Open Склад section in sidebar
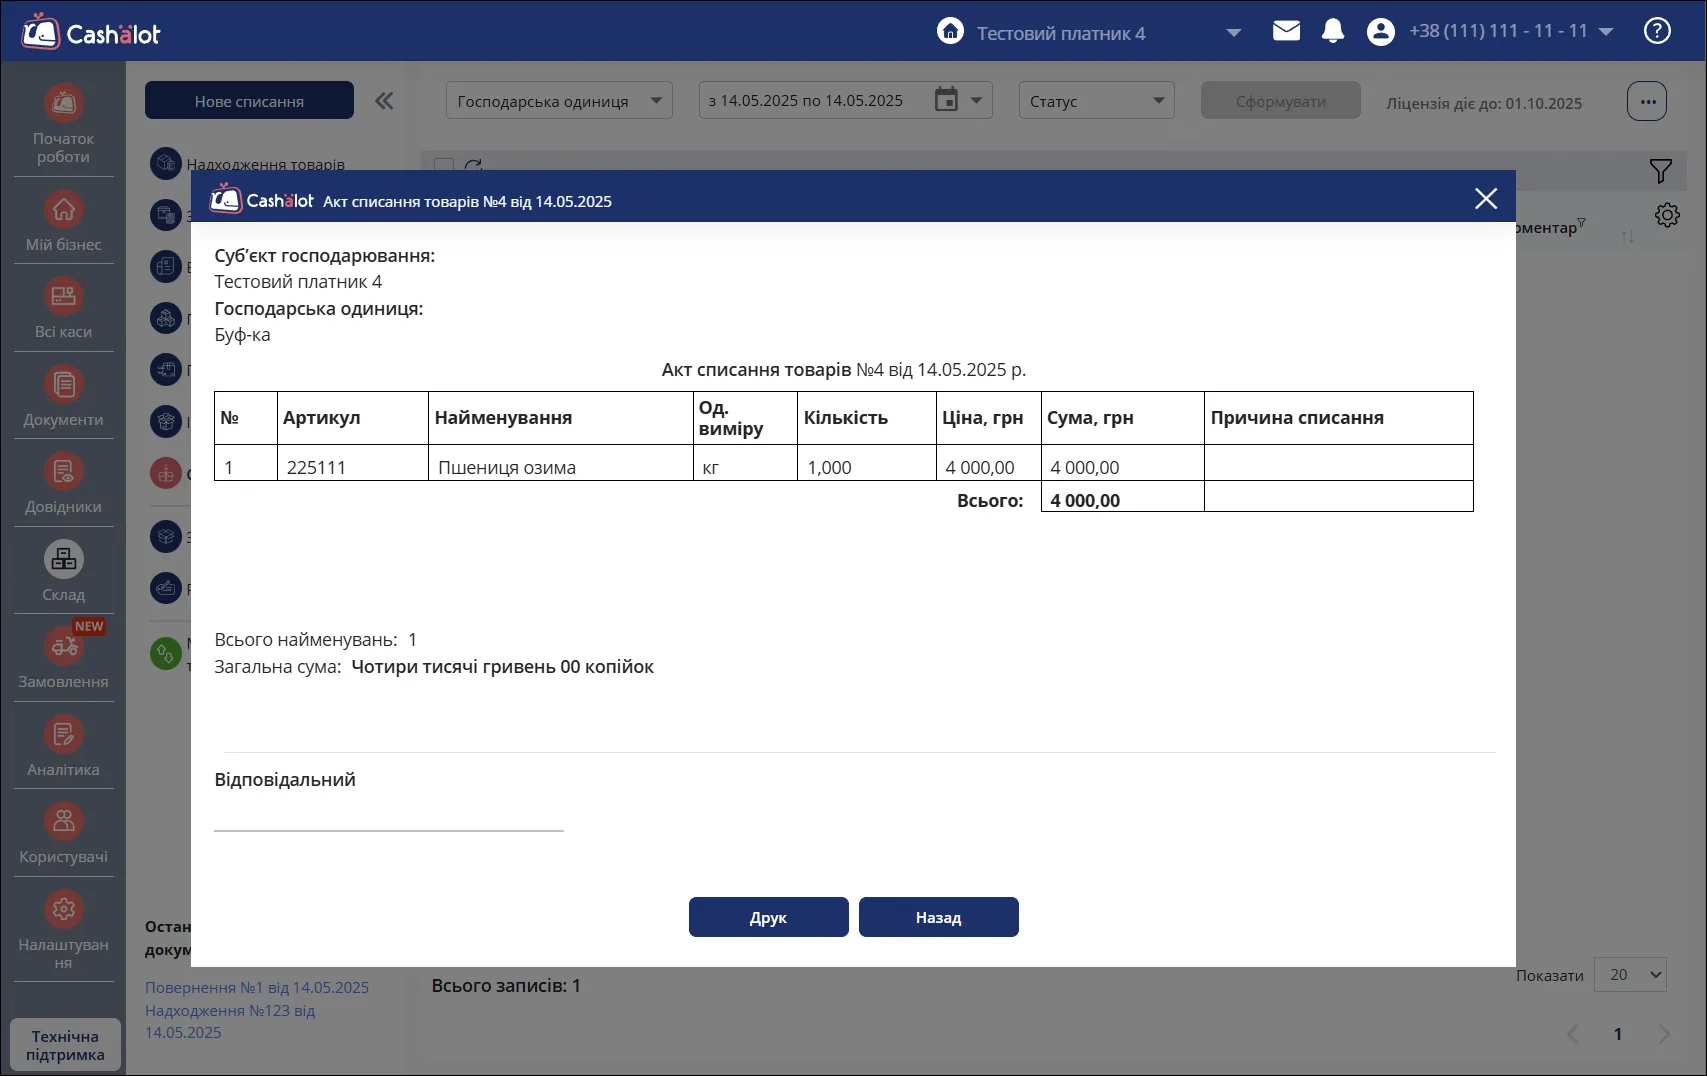The width and height of the screenshot is (1707, 1076). click(x=64, y=572)
